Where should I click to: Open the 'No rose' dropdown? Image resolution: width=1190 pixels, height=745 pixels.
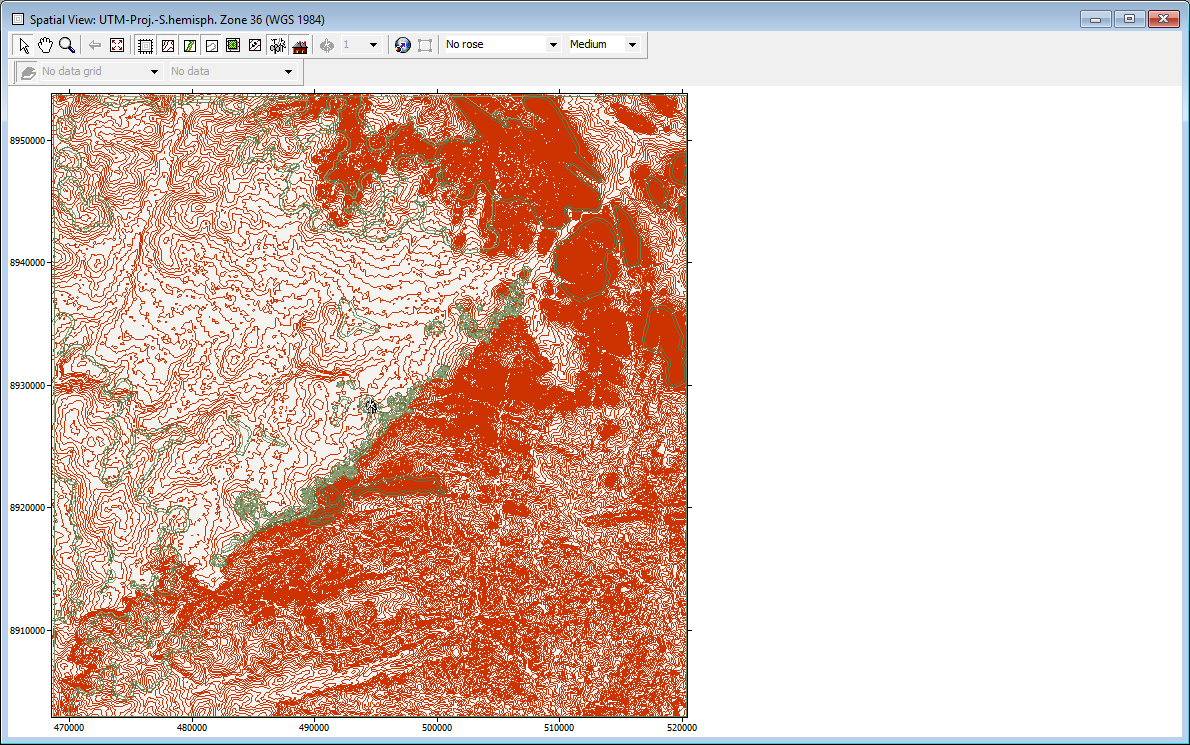(x=553, y=45)
